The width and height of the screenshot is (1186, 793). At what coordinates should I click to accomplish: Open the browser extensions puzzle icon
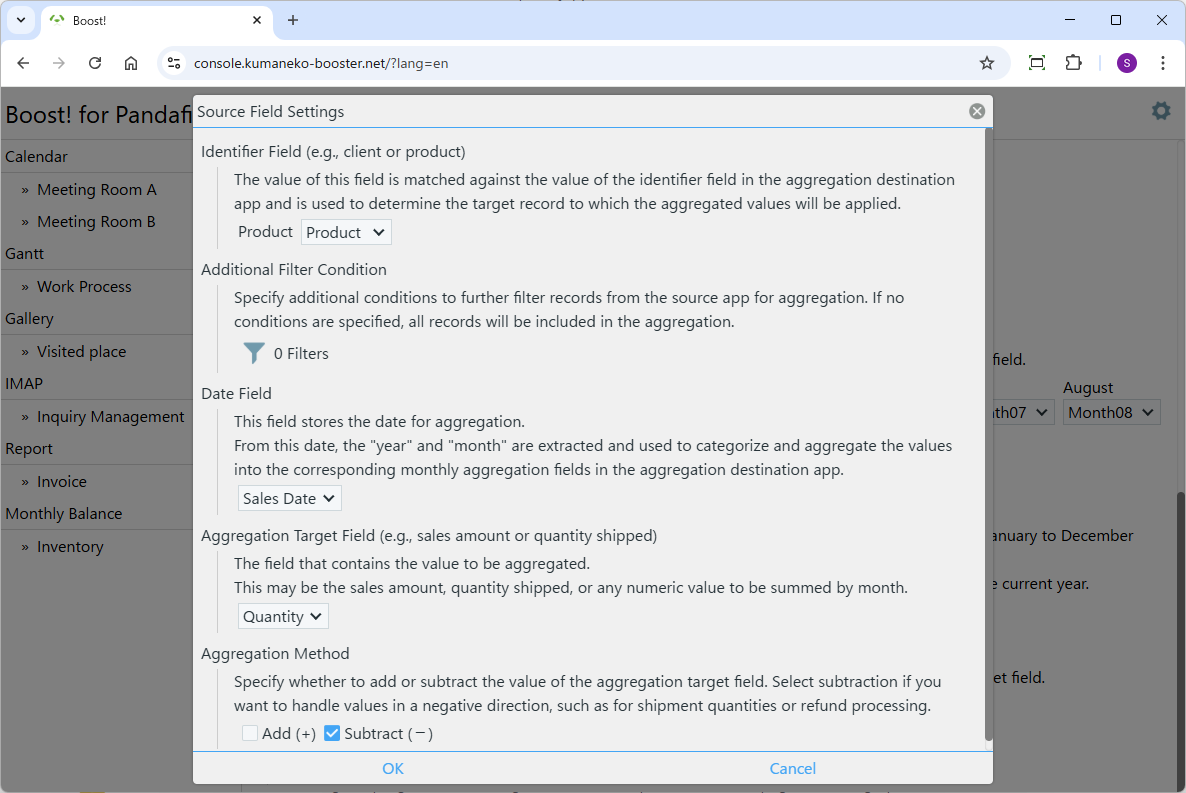(x=1073, y=63)
